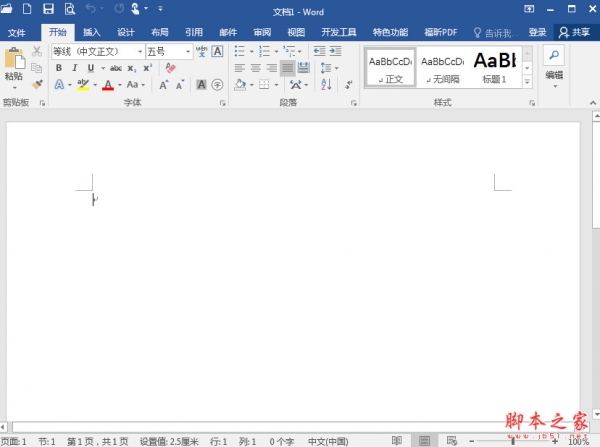The image size is (600, 447).
Task: Click the Sort A-Z icon
Action: pyautogui.click(x=326, y=85)
